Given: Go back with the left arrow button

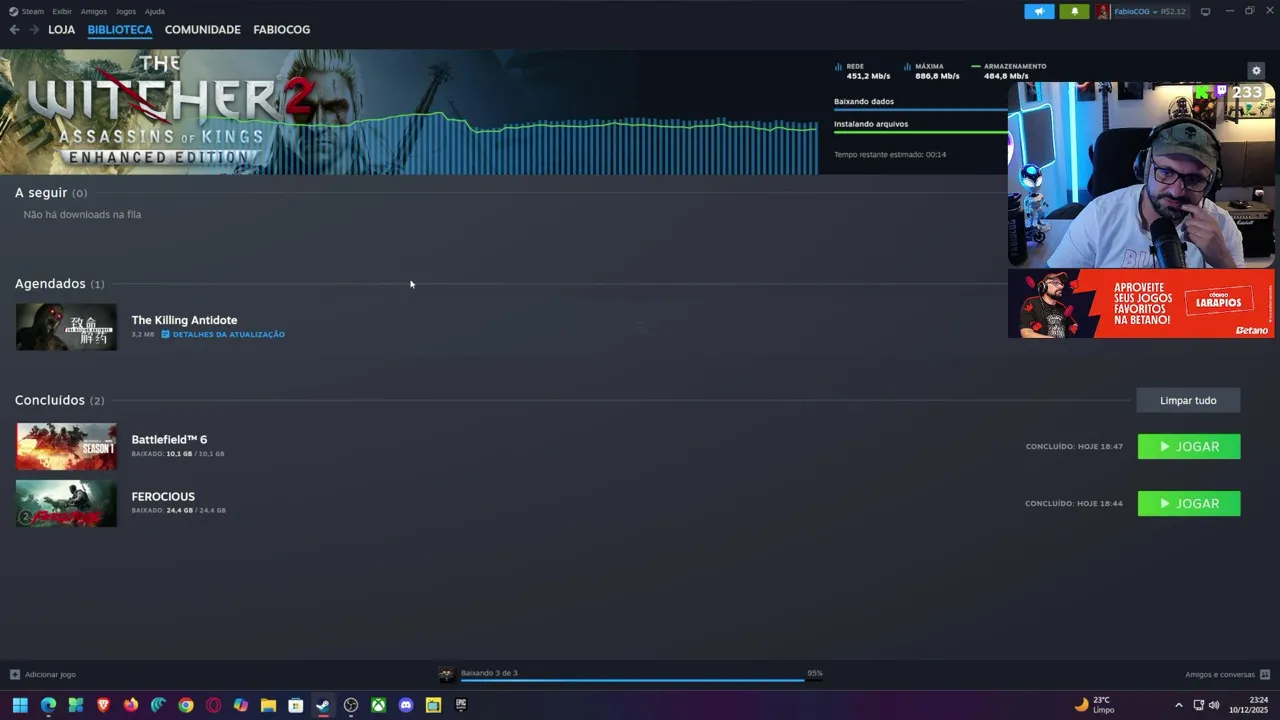Looking at the screenshot, I should 14,30.
